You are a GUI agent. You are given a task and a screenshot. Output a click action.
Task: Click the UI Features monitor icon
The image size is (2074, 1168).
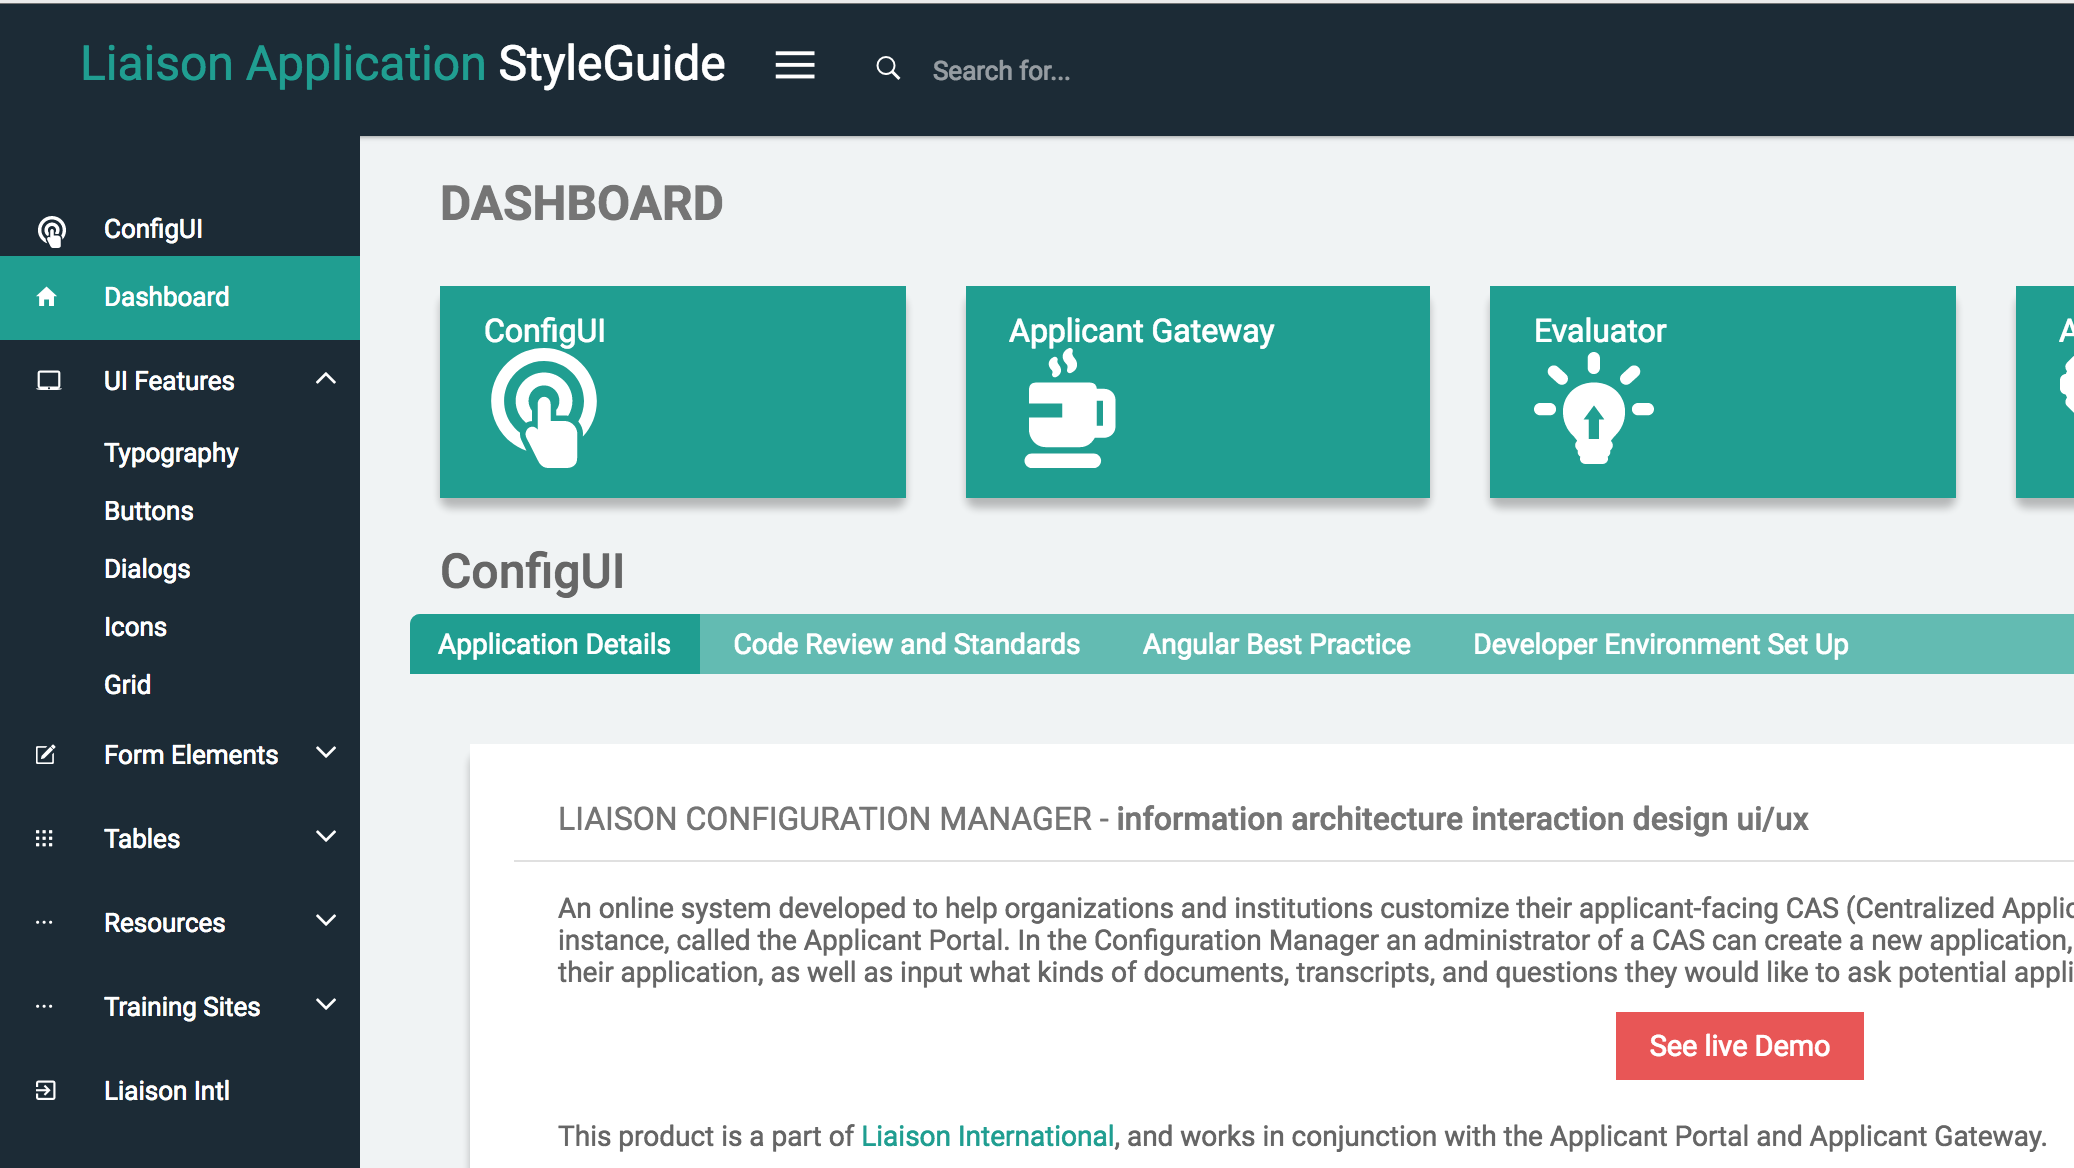point(49,381)
